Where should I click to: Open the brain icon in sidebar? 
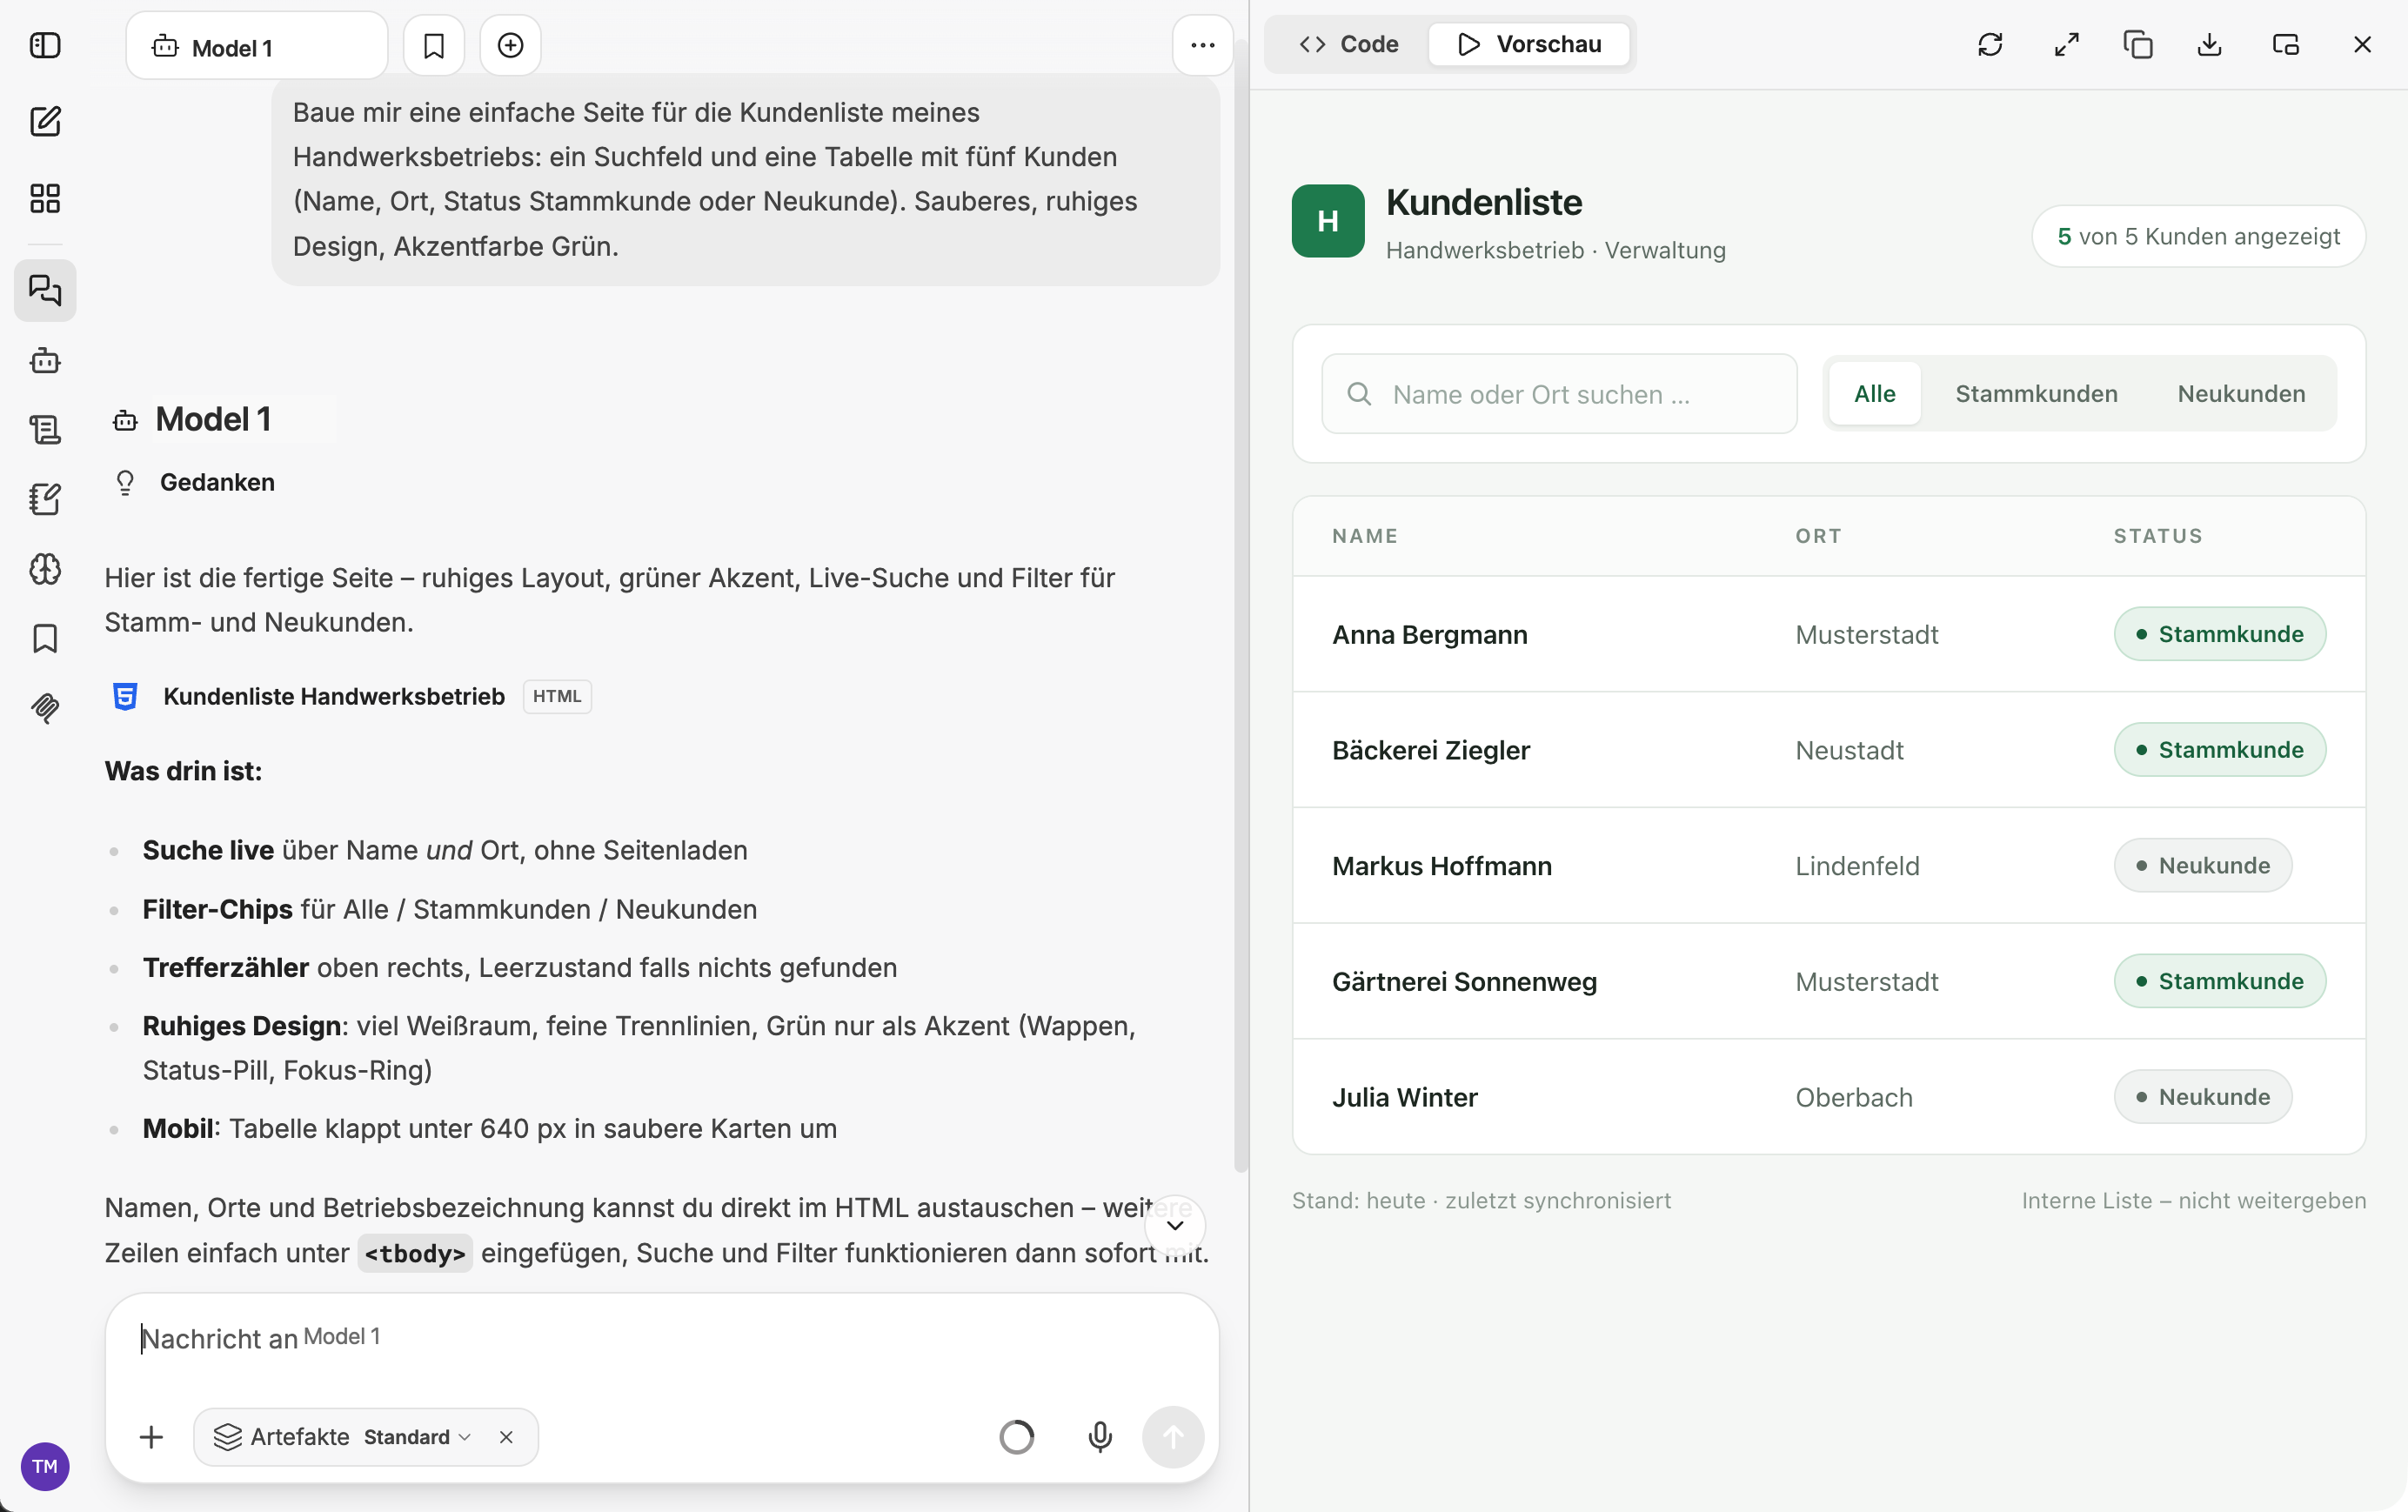pyautogui.click(x=45, y=569)
